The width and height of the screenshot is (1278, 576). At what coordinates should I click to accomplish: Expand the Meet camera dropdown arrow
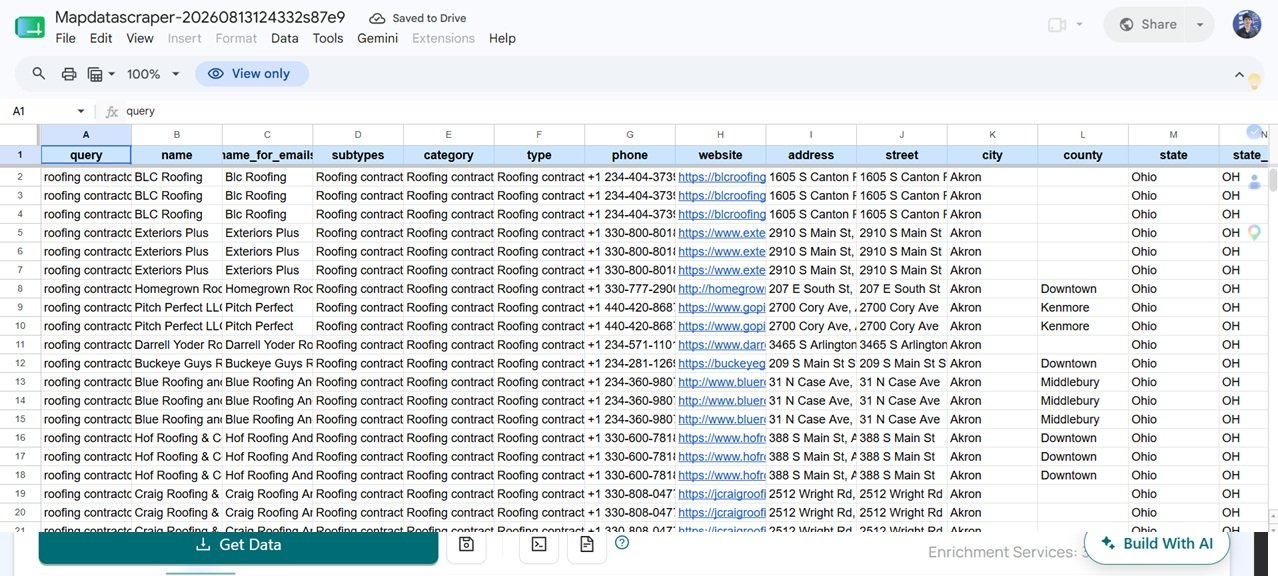(1079, 25)
